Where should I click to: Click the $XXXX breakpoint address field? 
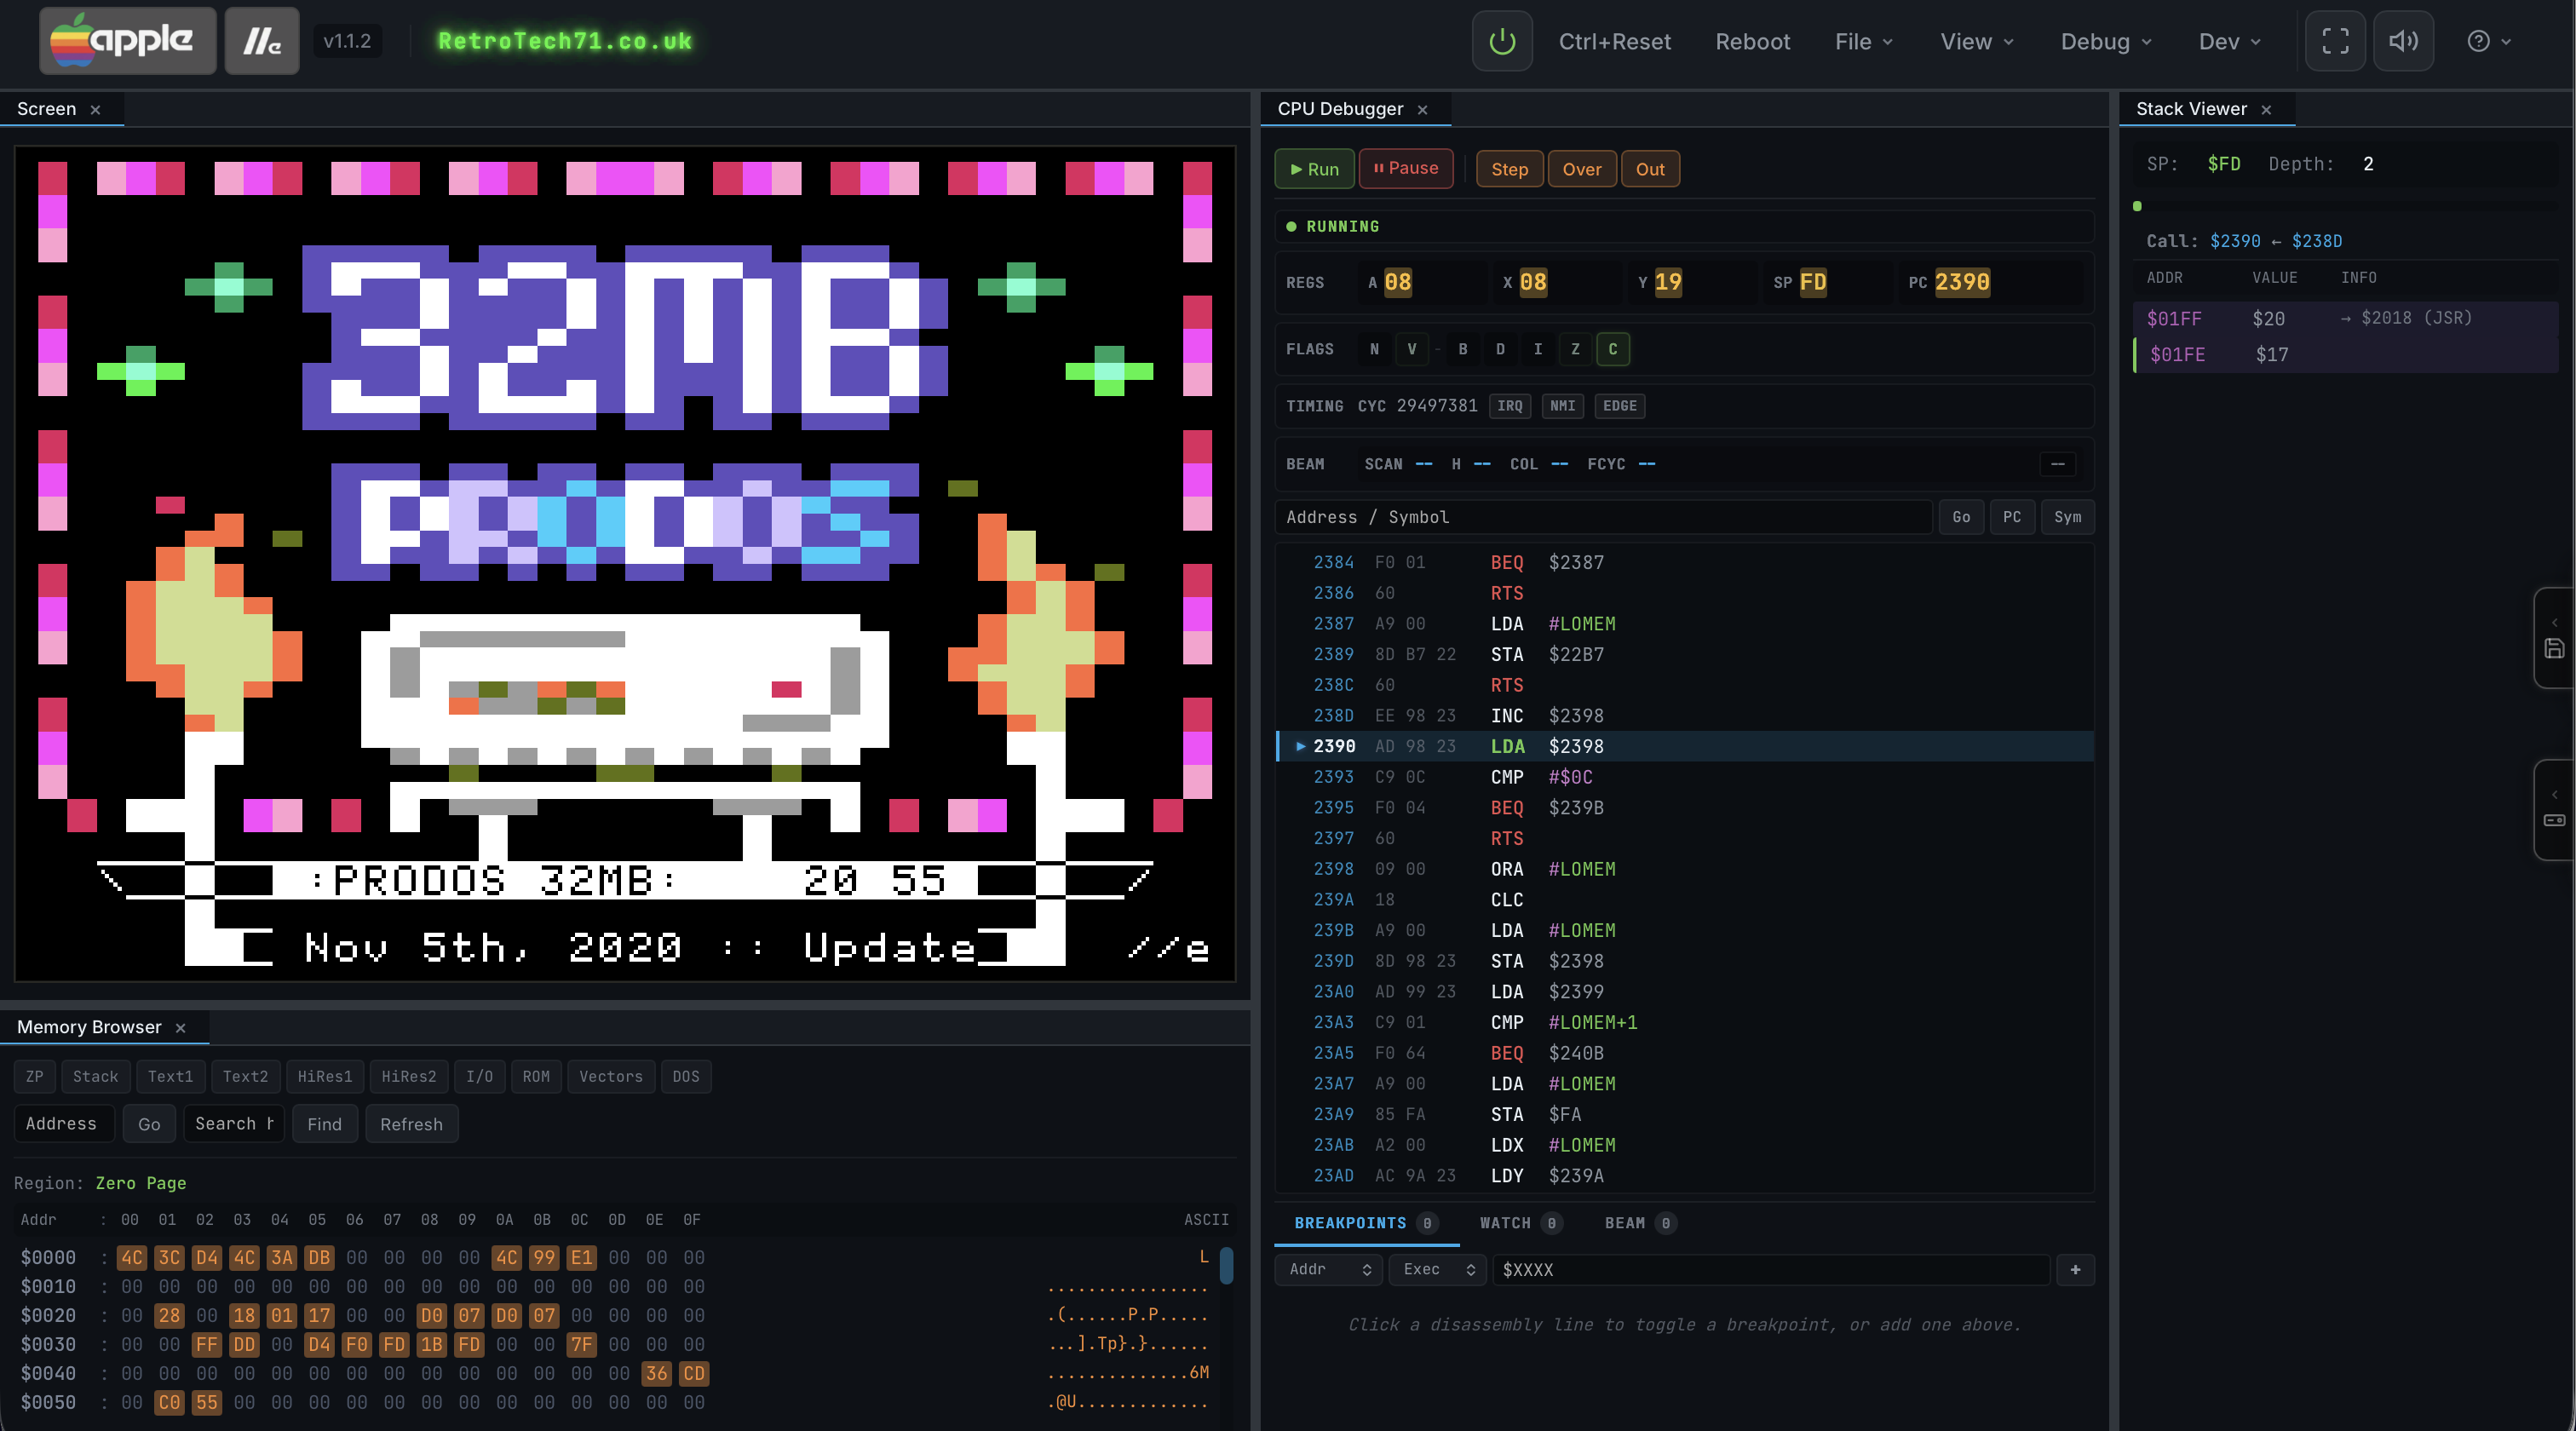pos(1771,1270)
